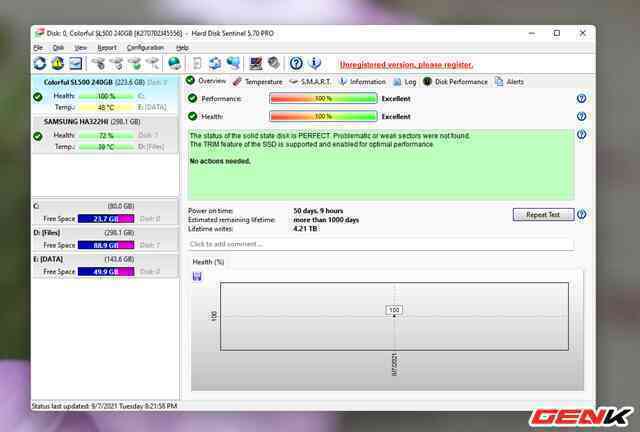Image resolution: width=640 pixels, height=432 pixels.
Task: Click the '4.21 TB' lifetime writes value
Action: (x=305, y=229)
